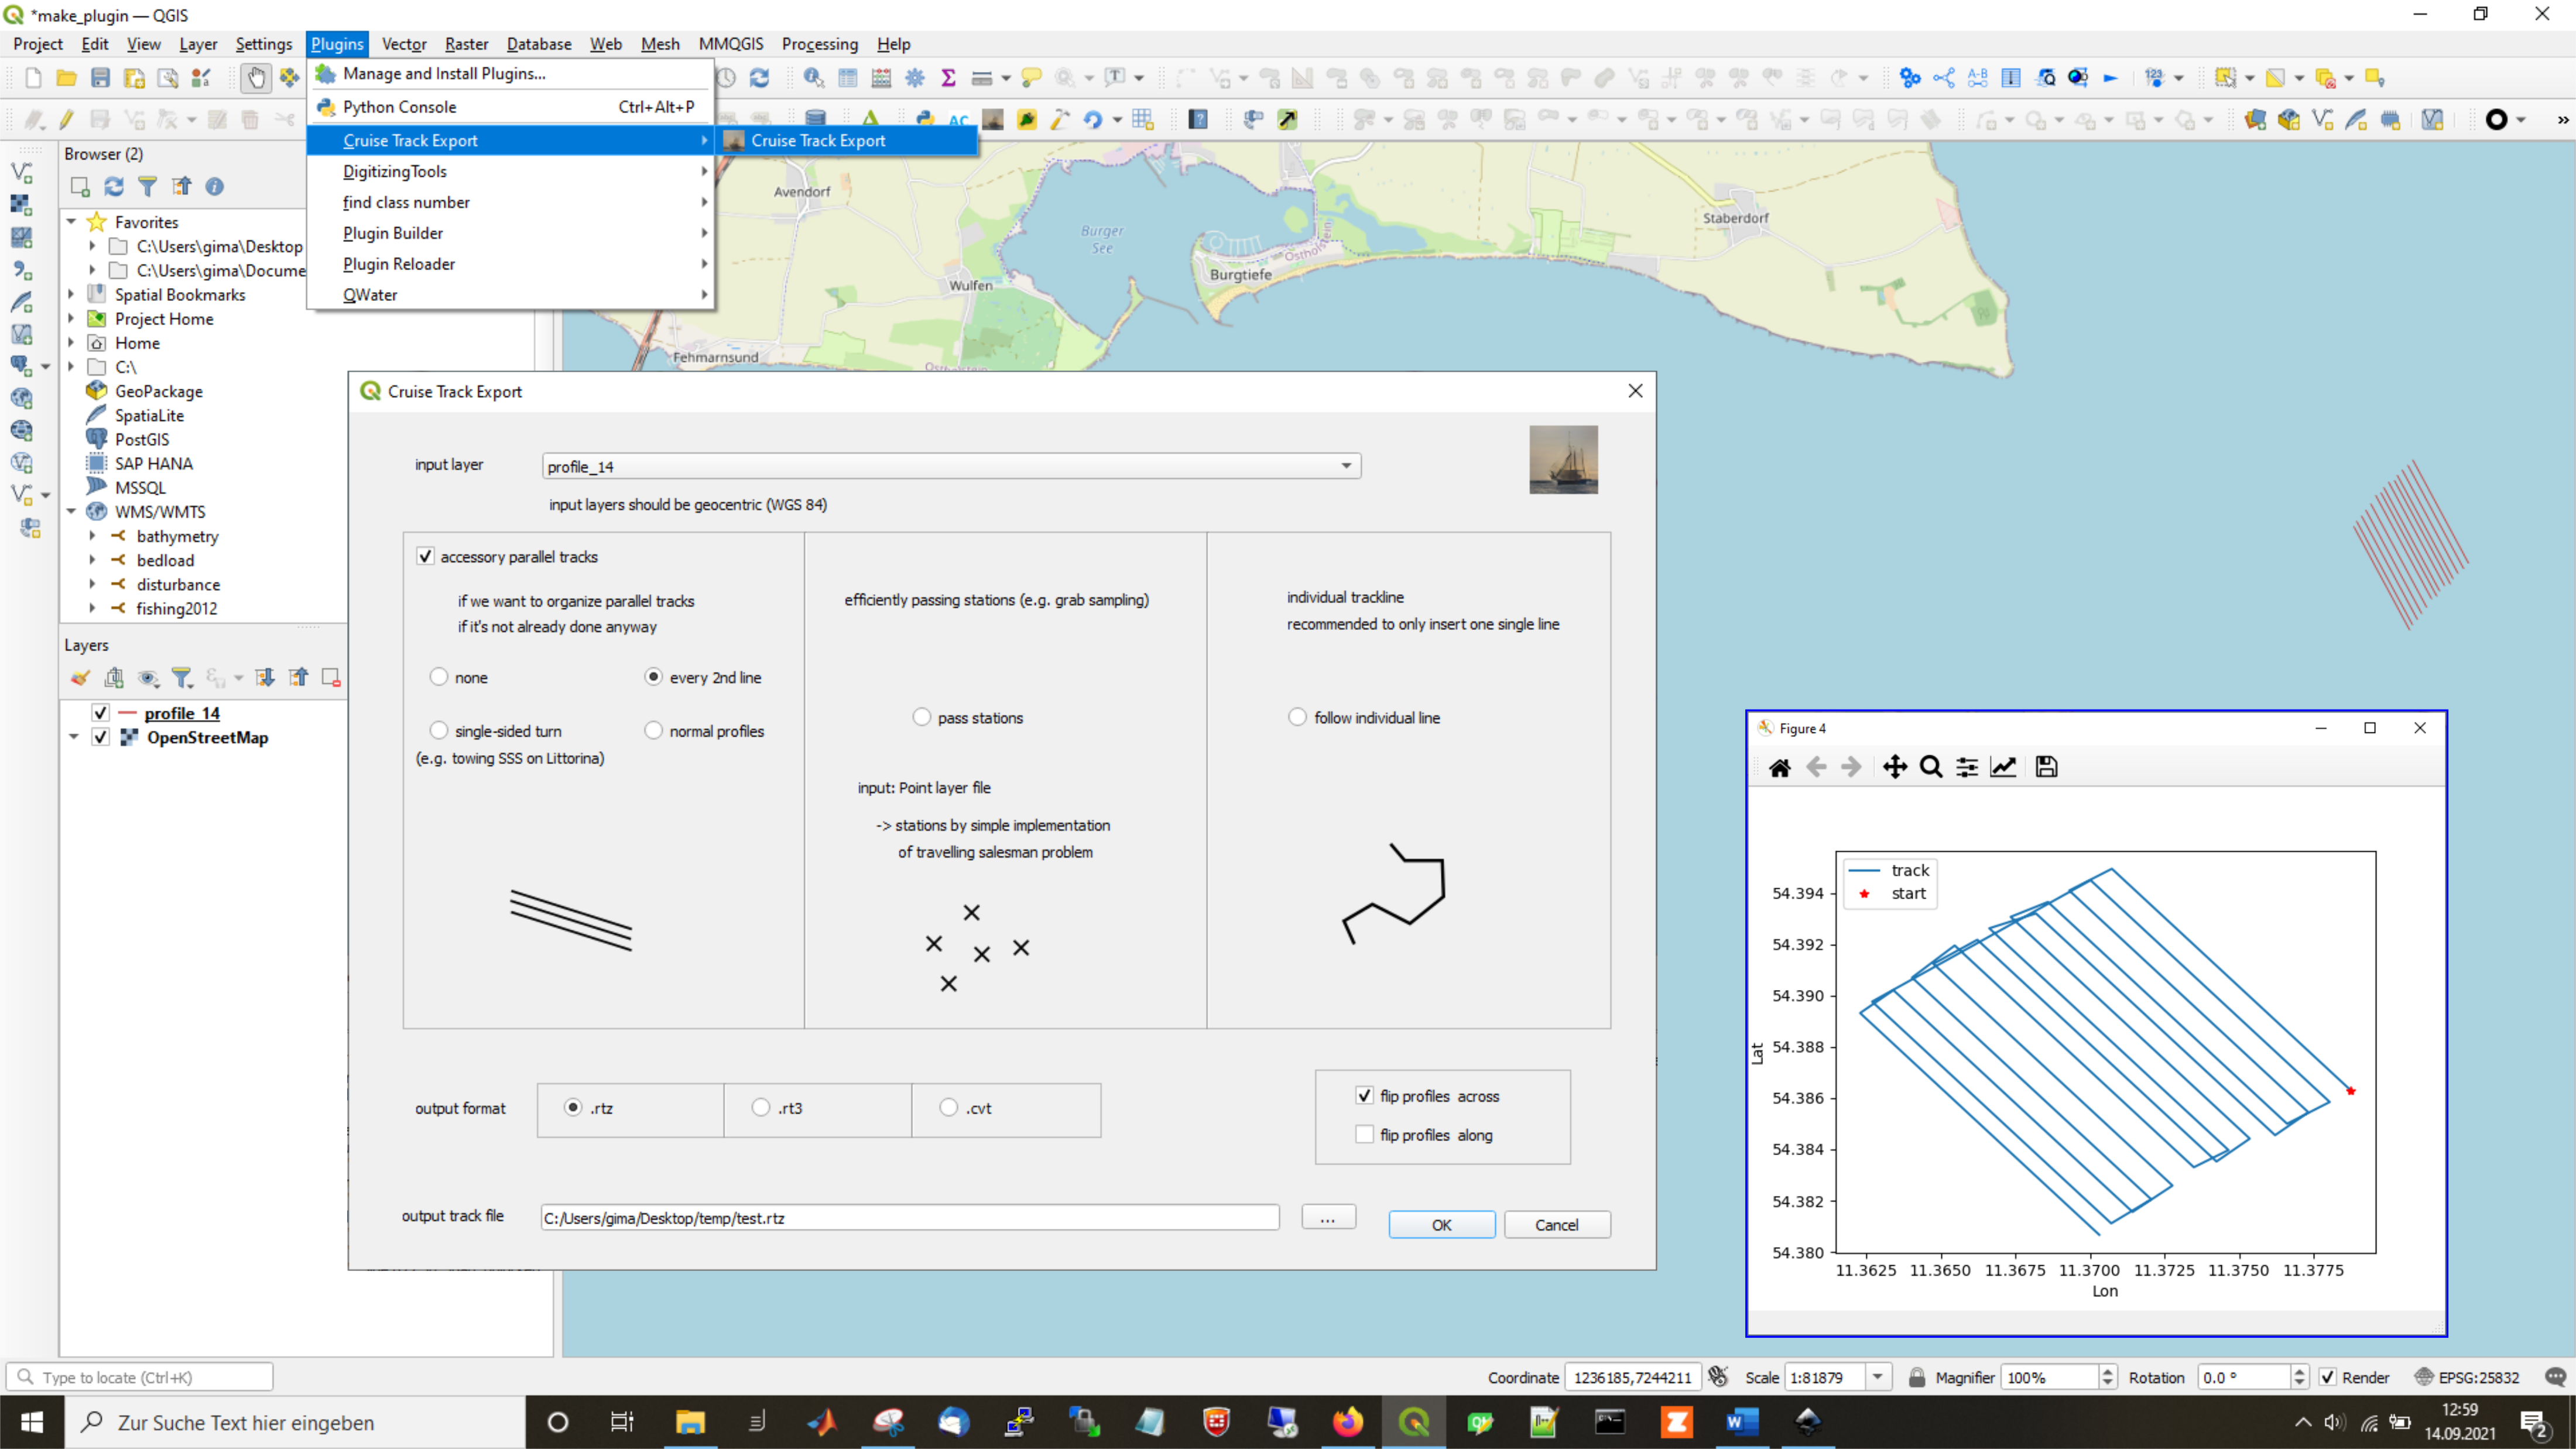Click the Refresh icon in Browser panel

(114, 187)
